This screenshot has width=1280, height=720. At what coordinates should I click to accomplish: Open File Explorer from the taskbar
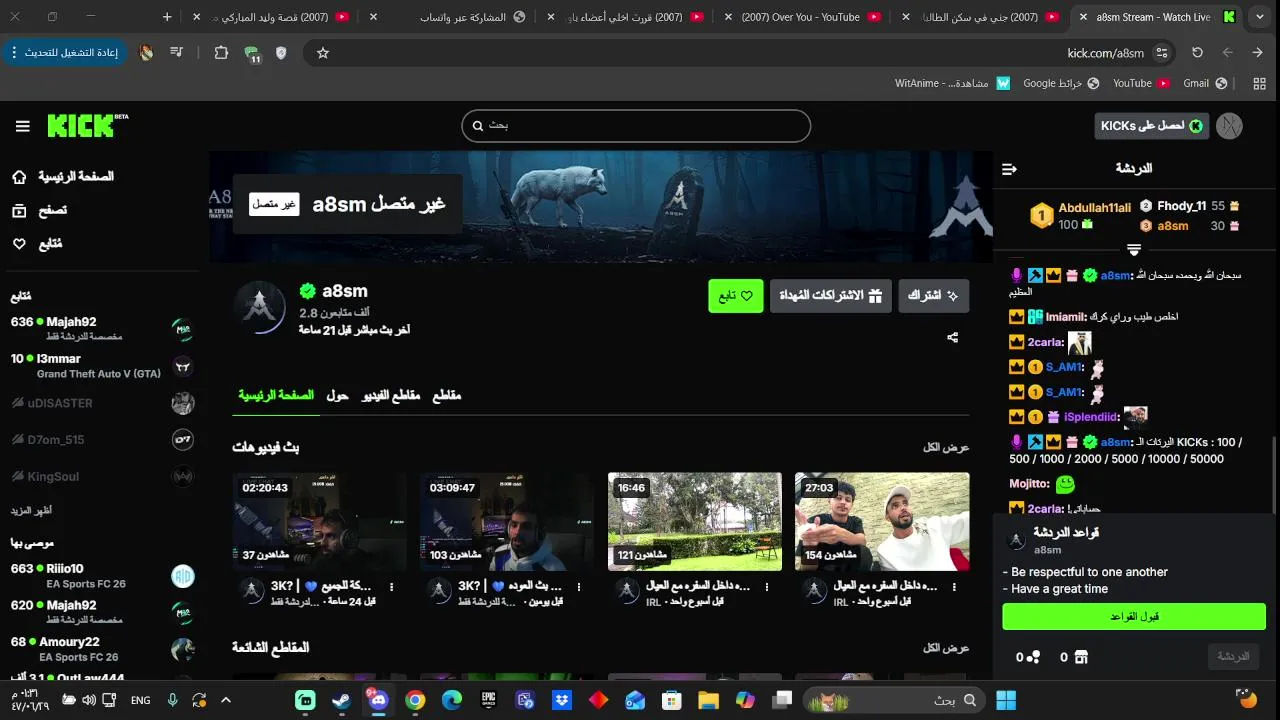708,700
